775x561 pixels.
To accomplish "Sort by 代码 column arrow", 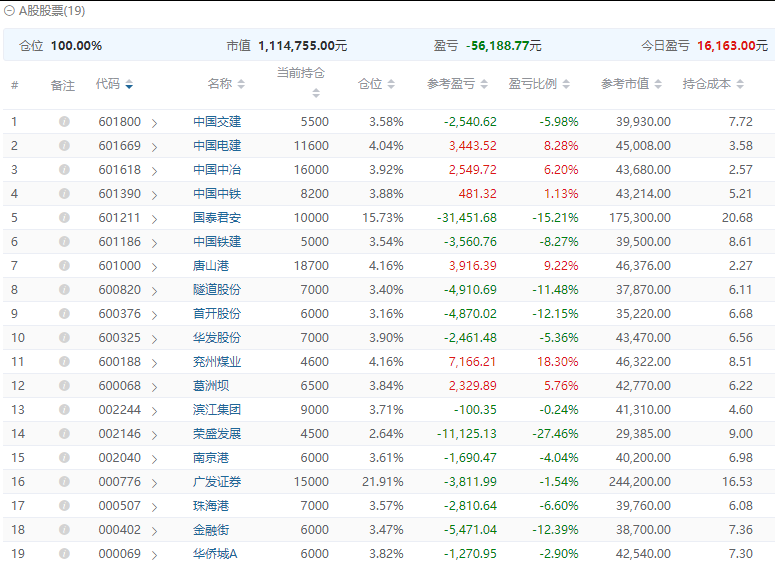I will point(129,85).
